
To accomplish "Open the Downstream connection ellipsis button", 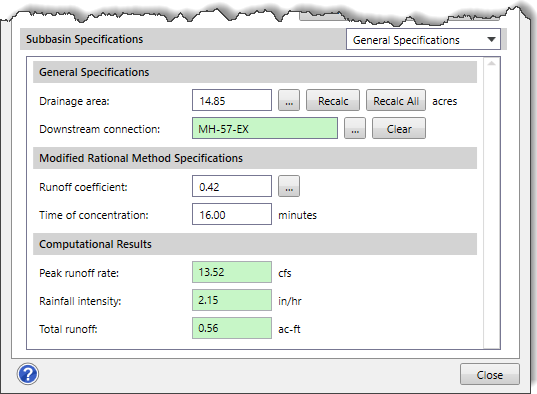I will [355, 128].
